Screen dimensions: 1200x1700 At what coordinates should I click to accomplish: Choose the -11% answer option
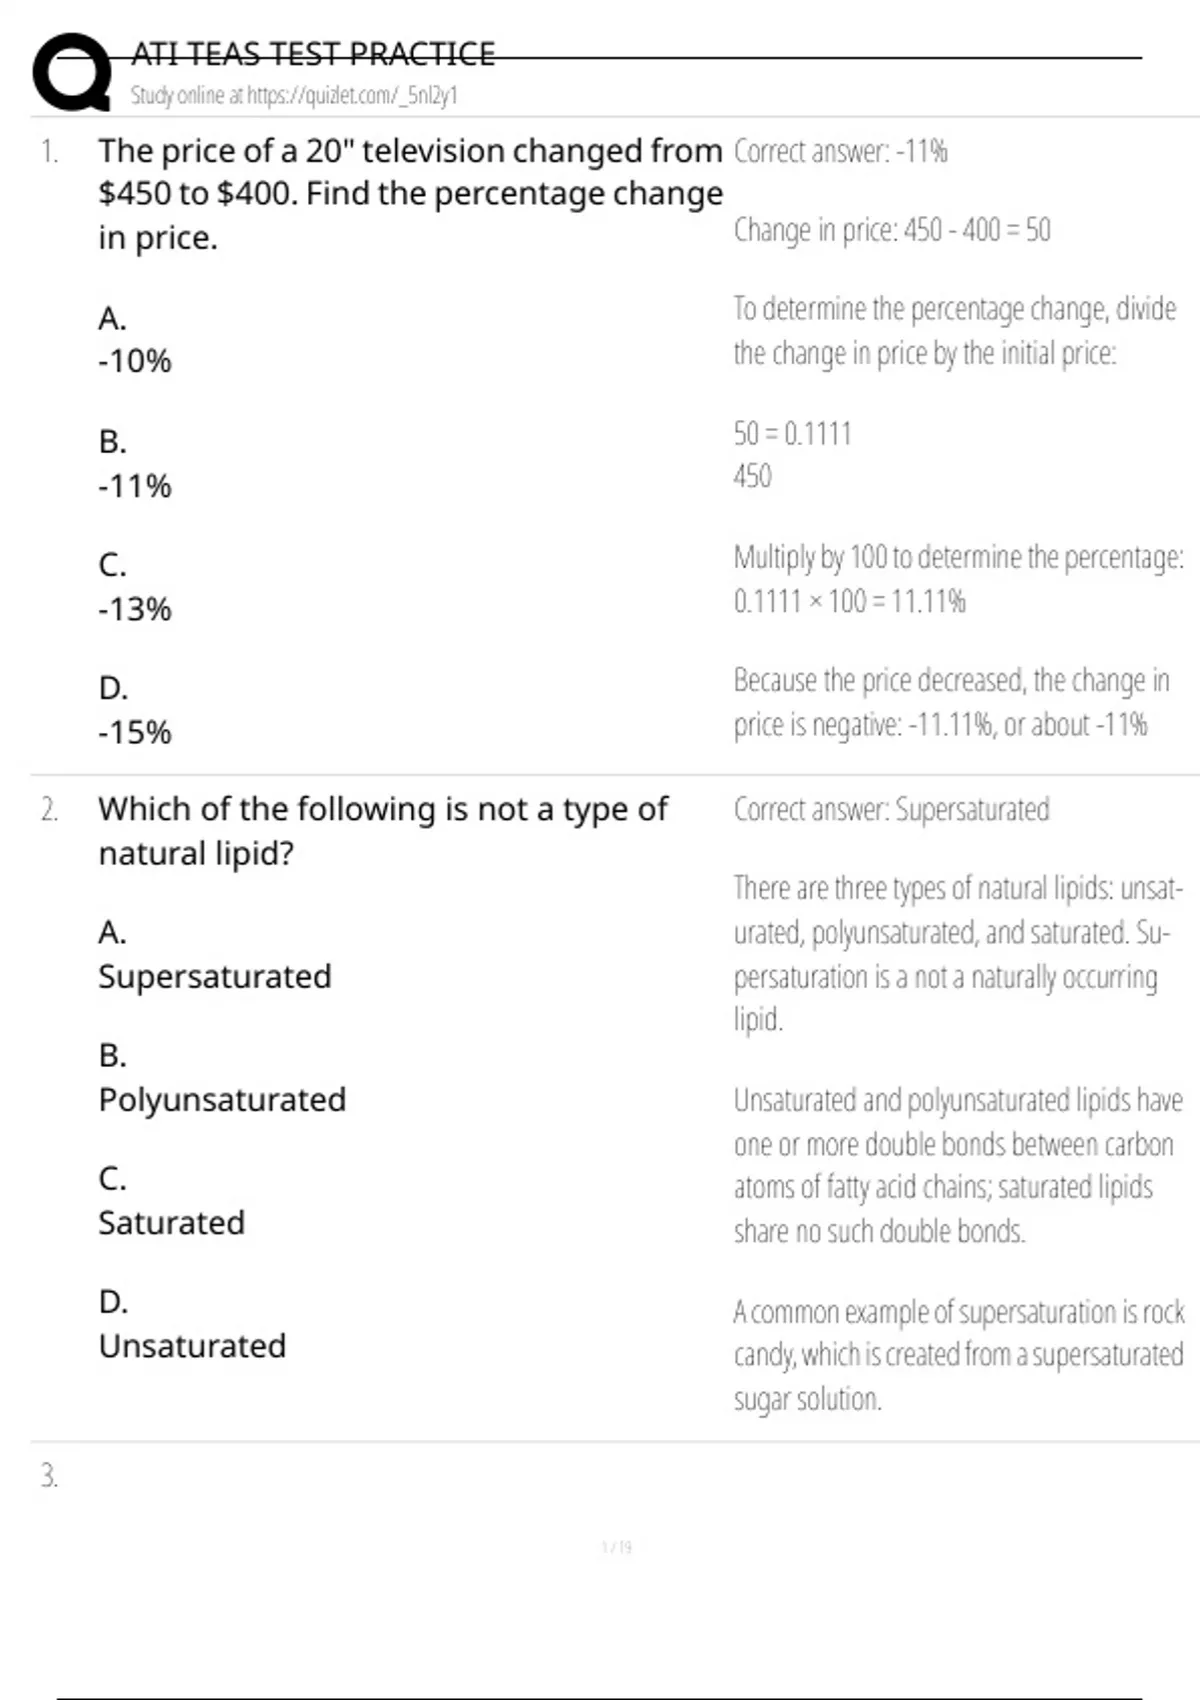[135, 486]
